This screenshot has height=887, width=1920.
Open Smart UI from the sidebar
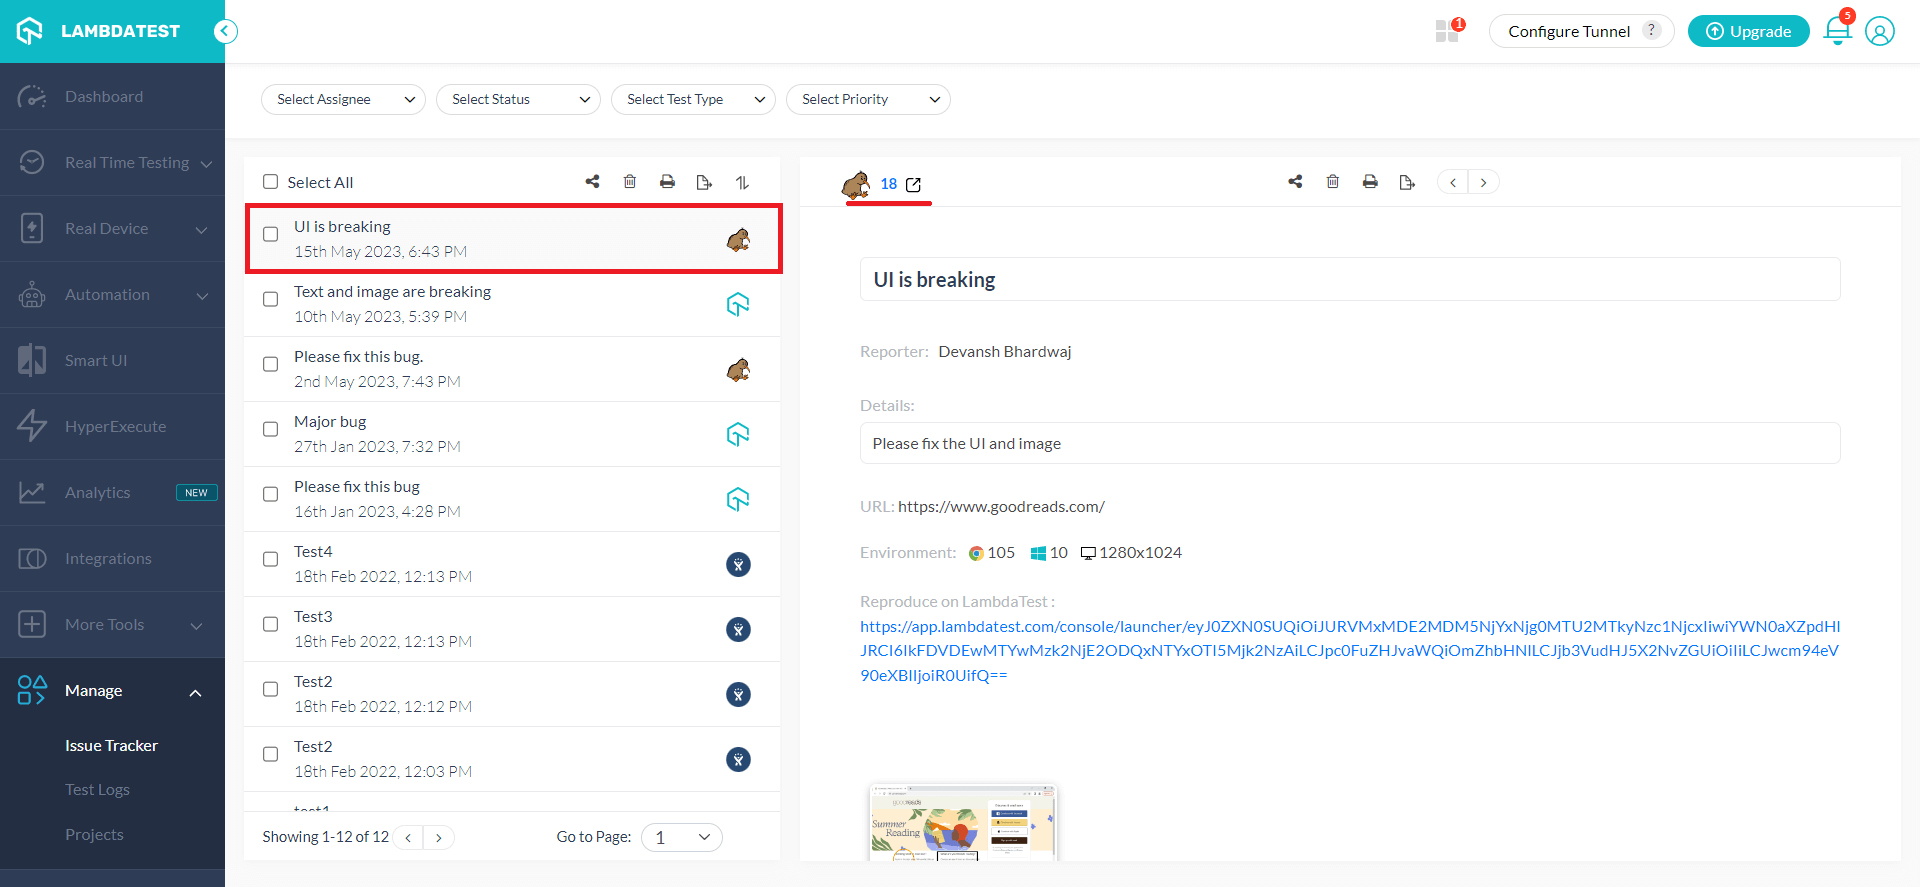pos(112,360)
